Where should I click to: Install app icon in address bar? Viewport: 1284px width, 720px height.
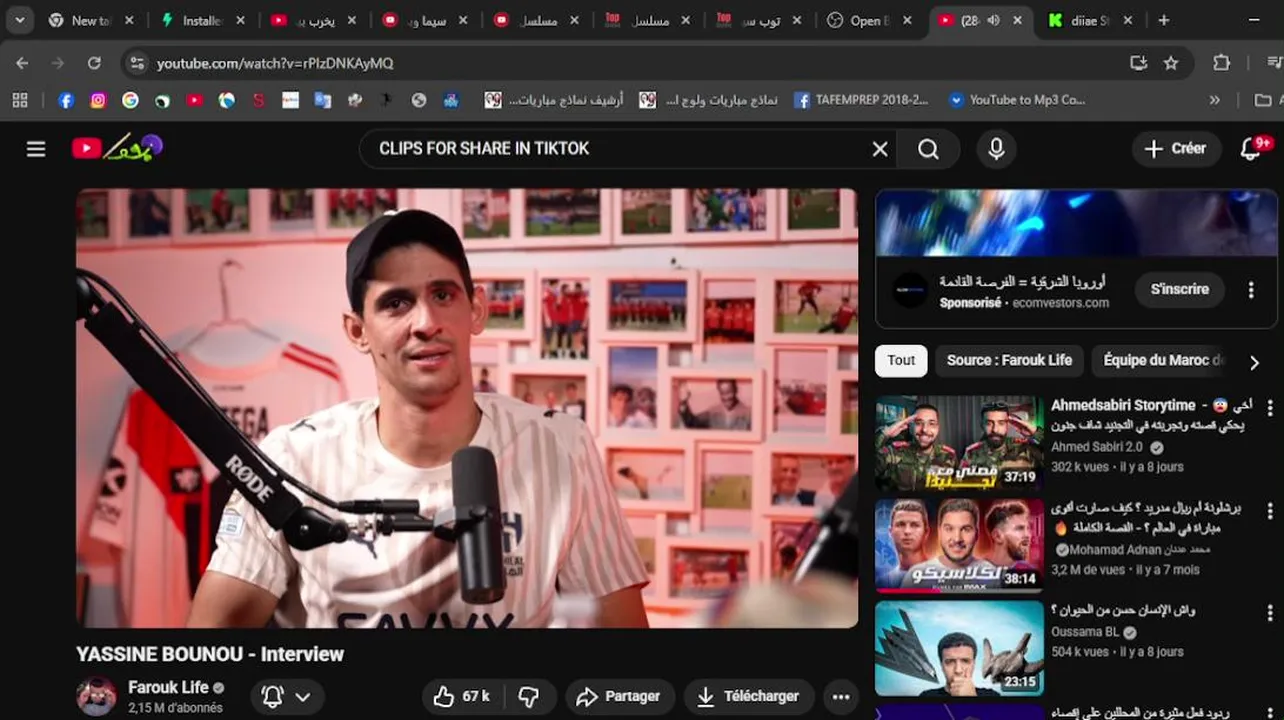(1138, 63)
